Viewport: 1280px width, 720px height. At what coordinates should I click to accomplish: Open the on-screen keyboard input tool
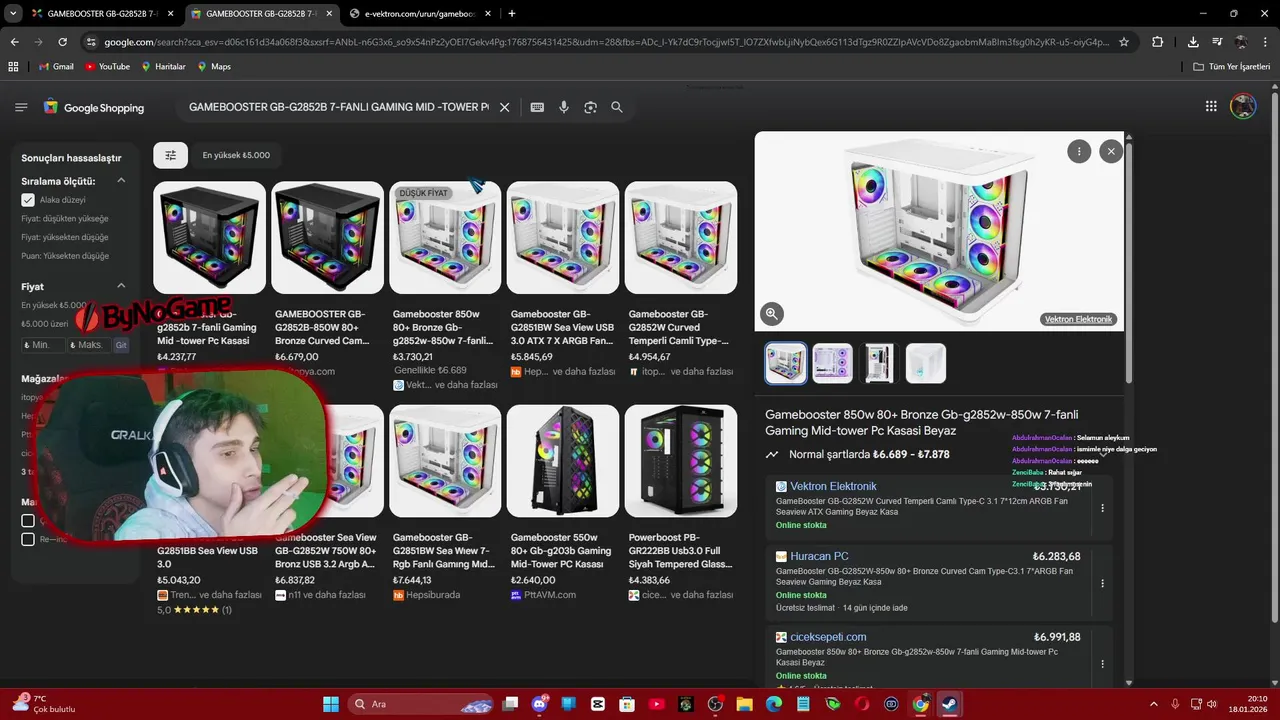tap(537, 107)
